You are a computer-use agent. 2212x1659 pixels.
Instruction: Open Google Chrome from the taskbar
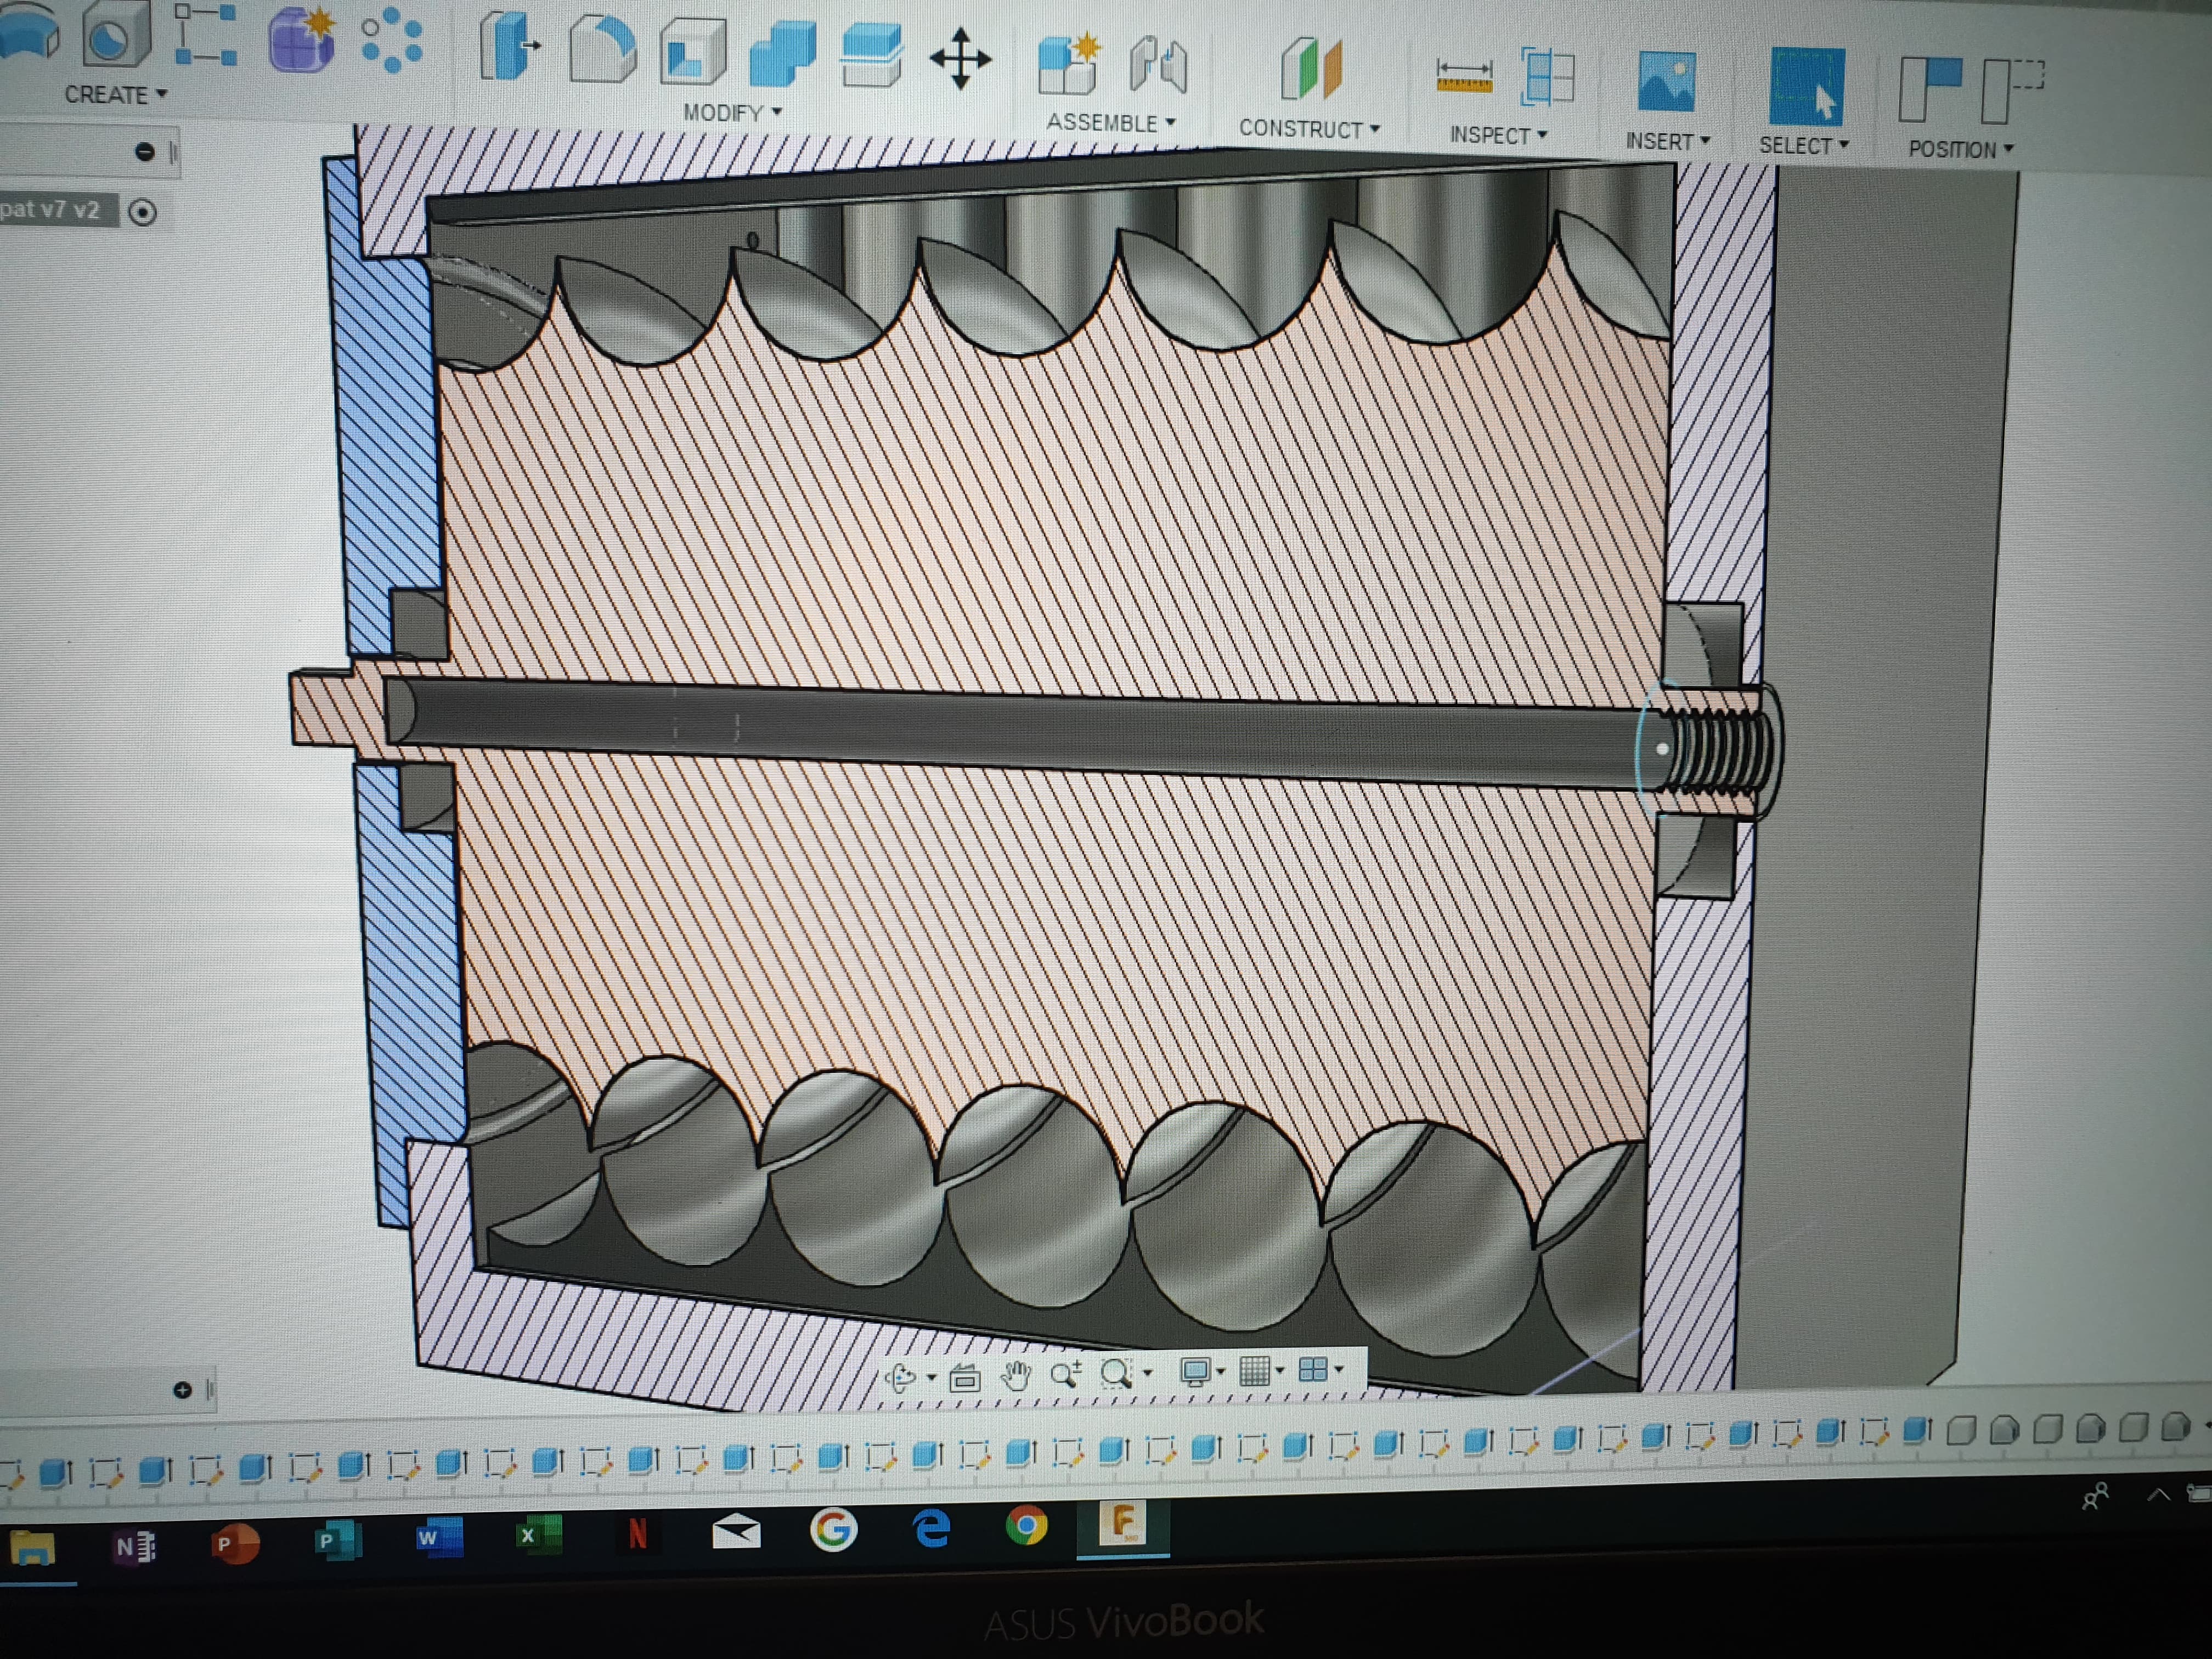click(1027, 1525)
